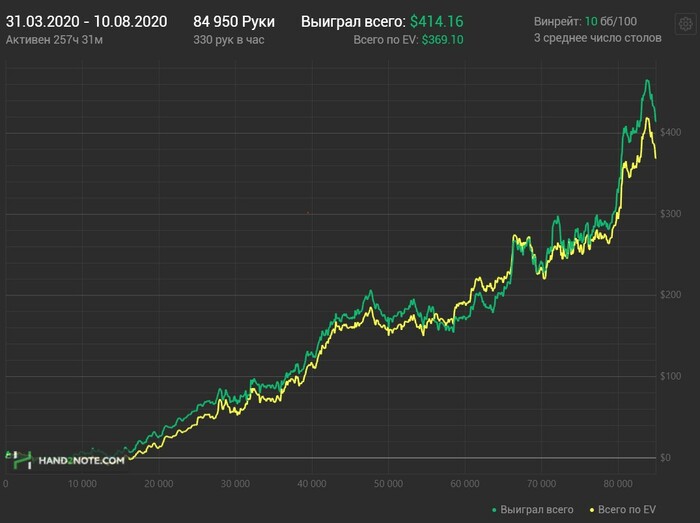Screen dimensions: 700x523
Task: Click the 20 000 x-axis label
Action: point(158,484)
